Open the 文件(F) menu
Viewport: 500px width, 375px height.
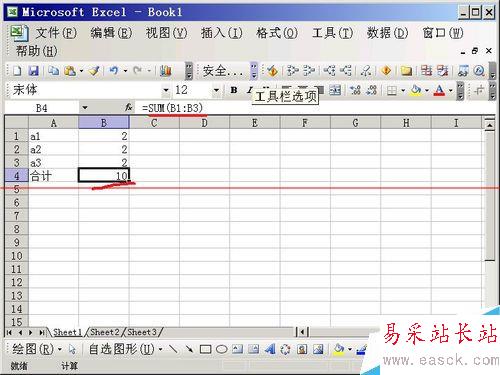[56, 33]
